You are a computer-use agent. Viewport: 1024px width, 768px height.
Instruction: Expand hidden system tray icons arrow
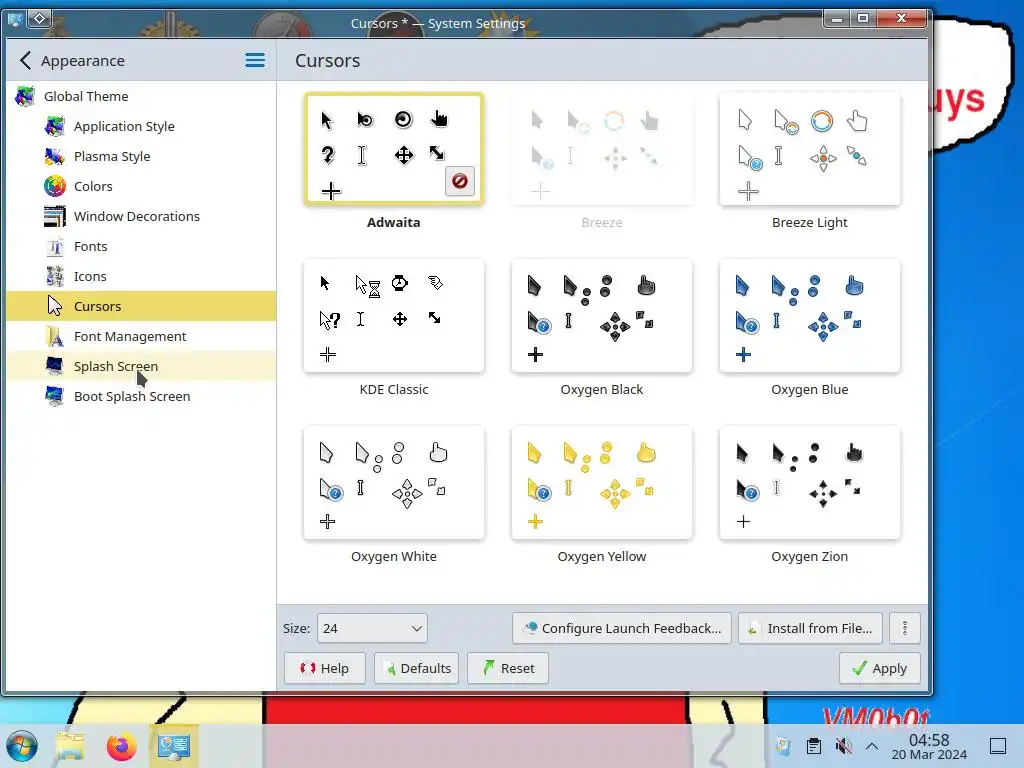[872, 746]
